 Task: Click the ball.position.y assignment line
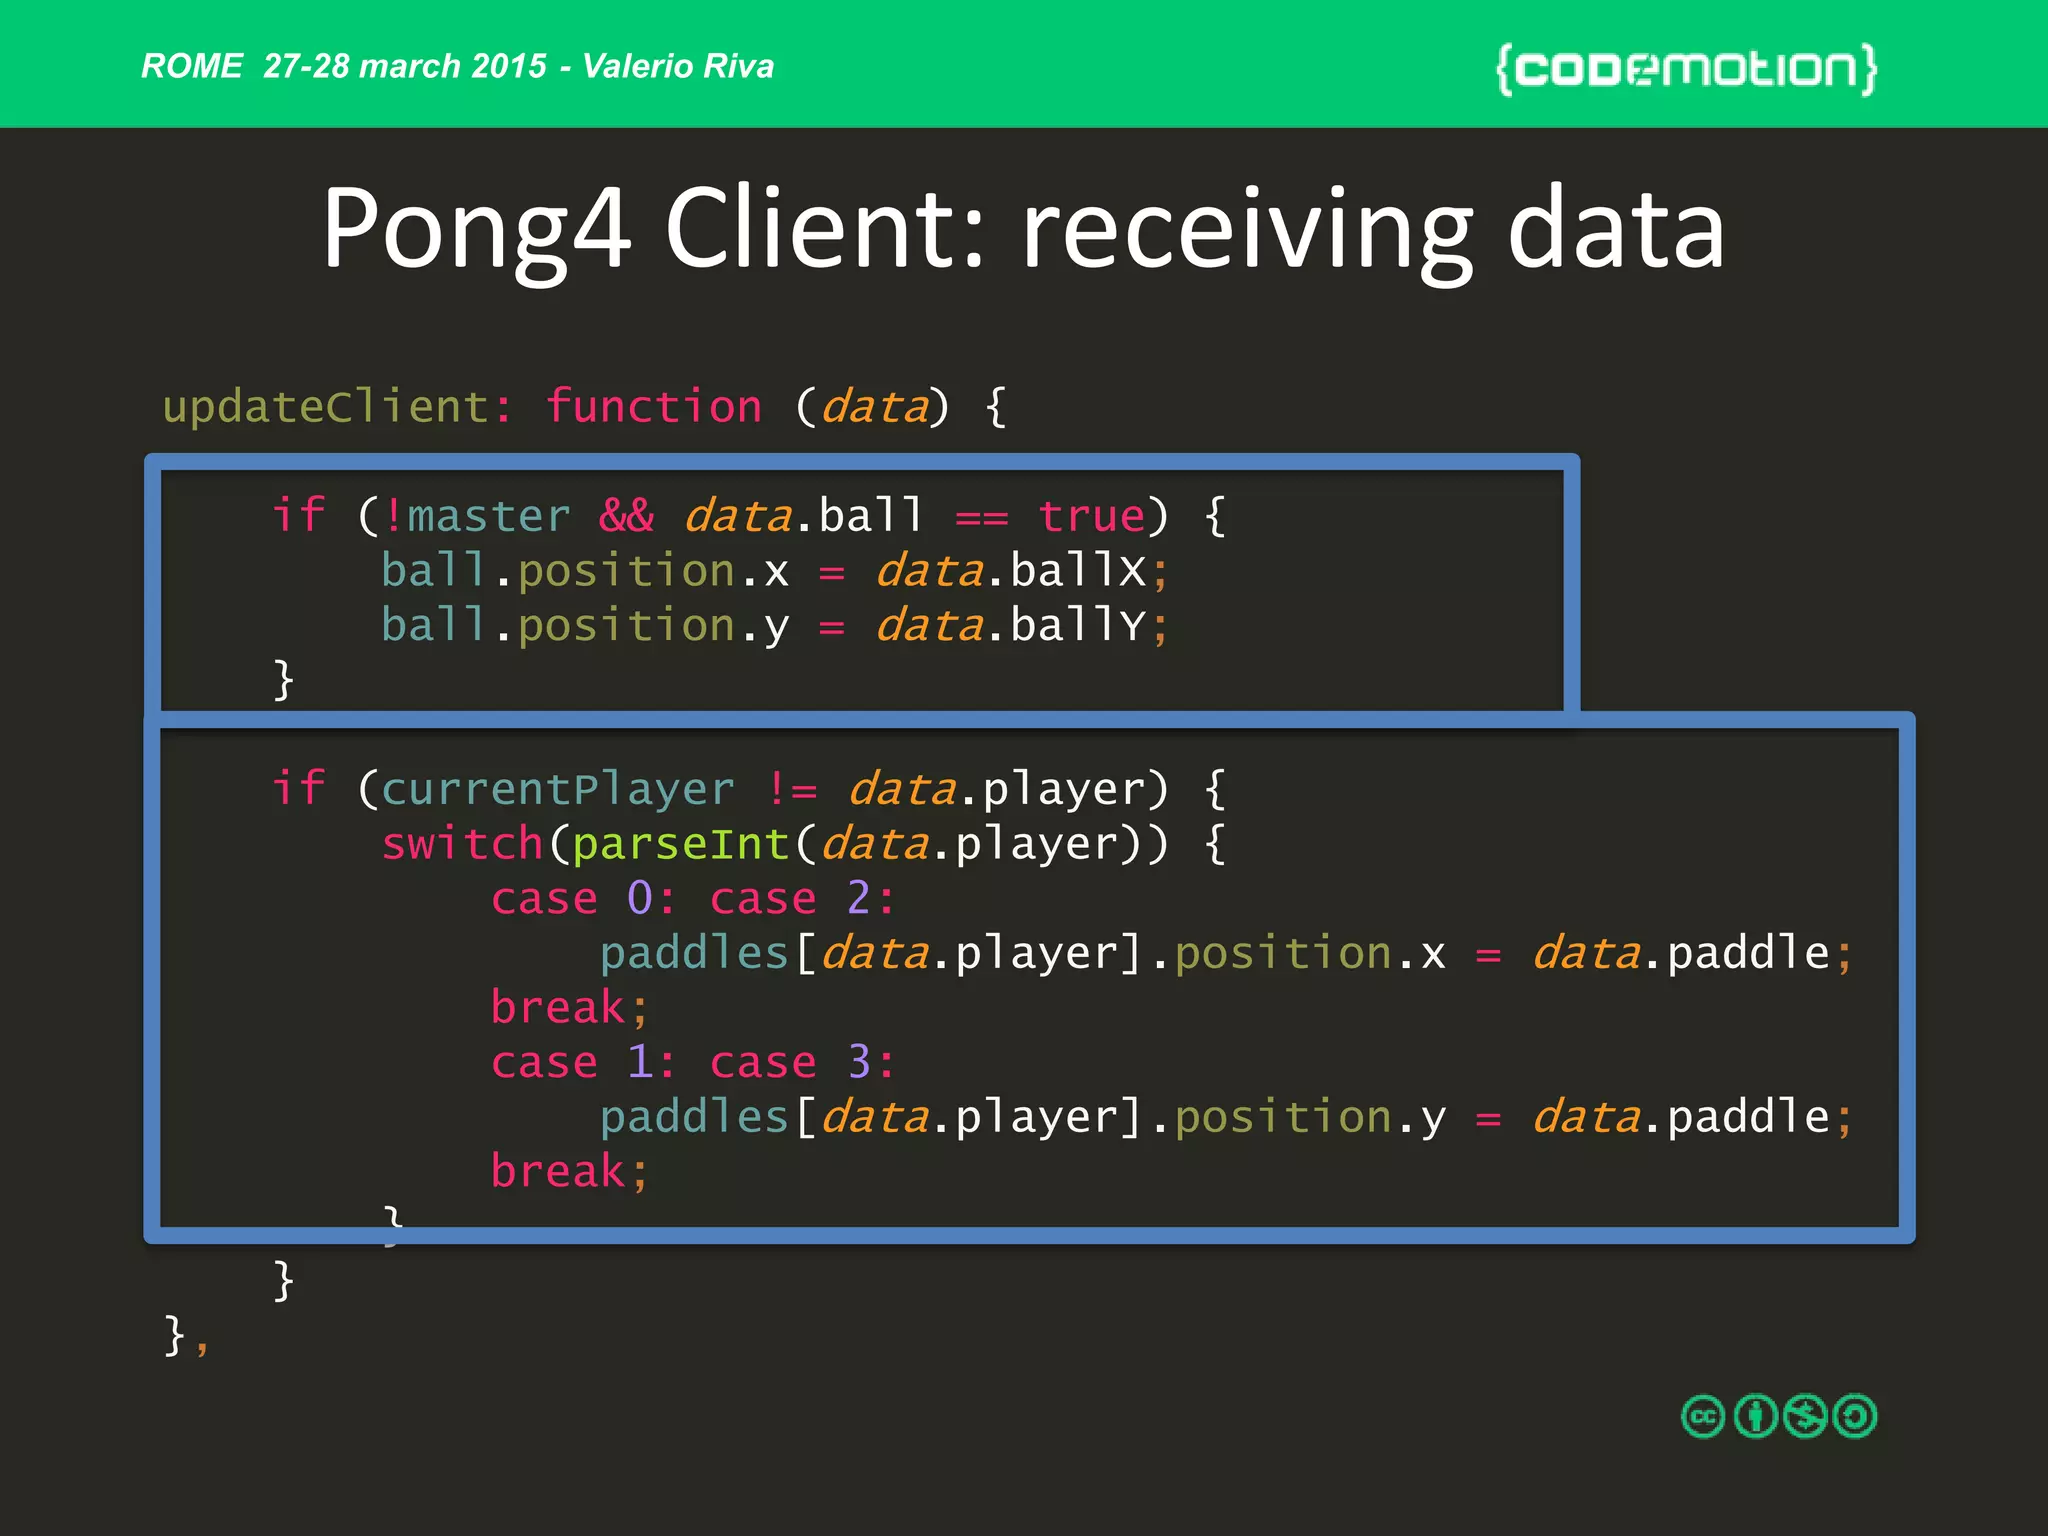(772, 626)
